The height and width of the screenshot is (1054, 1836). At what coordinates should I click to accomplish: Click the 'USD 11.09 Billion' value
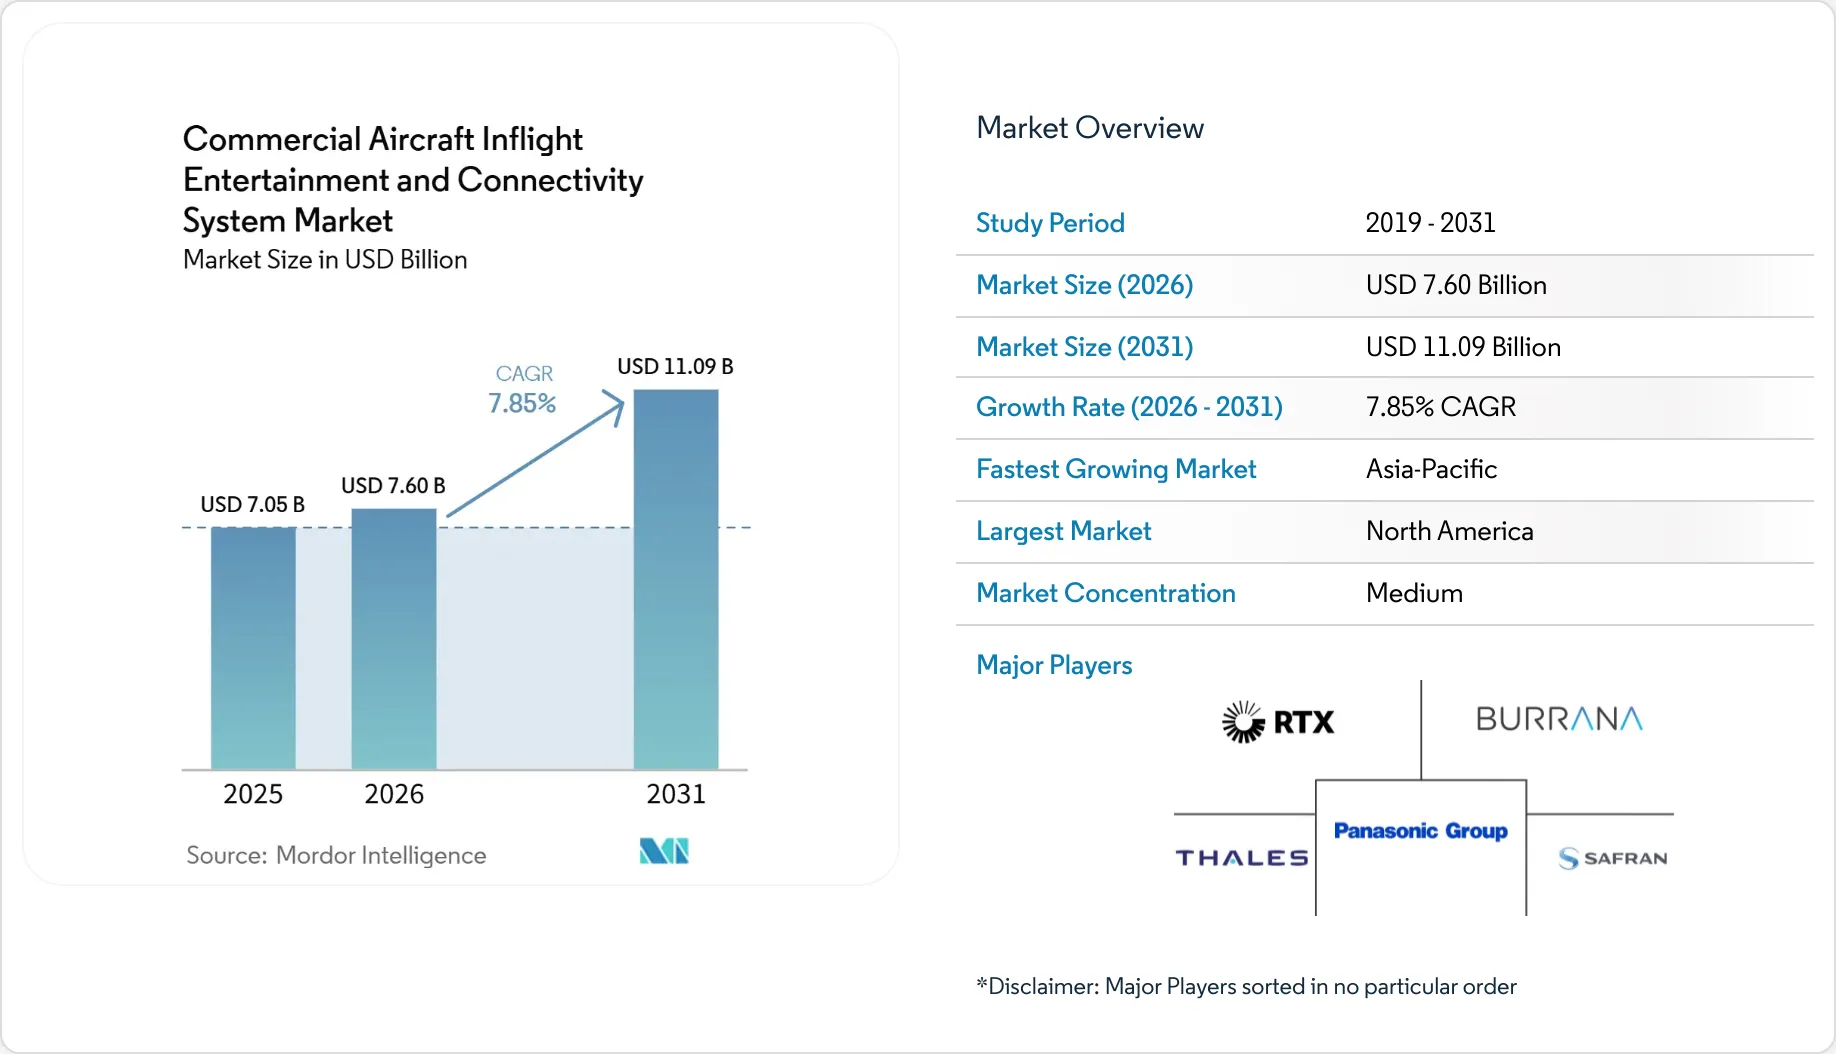coord(1463,347)
